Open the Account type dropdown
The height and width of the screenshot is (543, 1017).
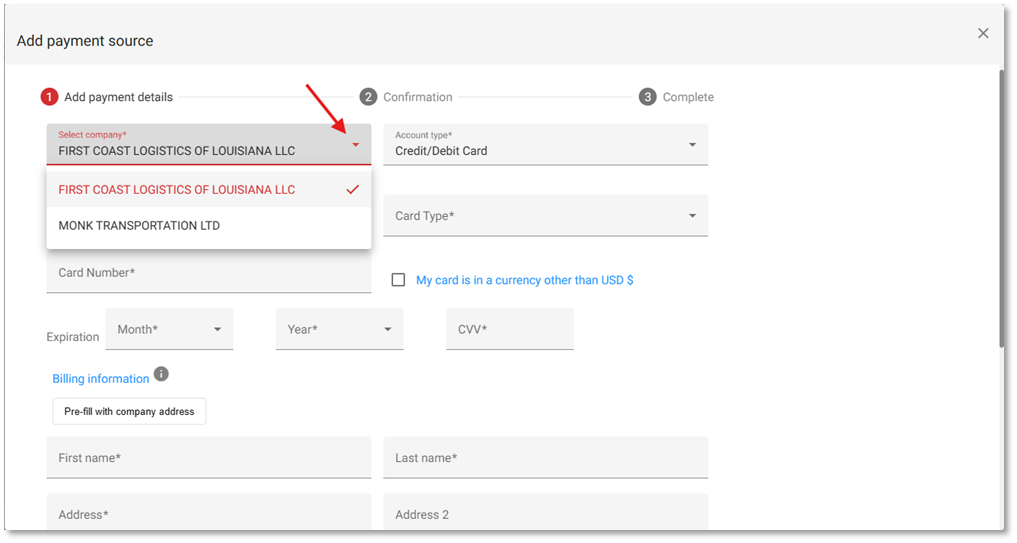(x=545, y=144)
